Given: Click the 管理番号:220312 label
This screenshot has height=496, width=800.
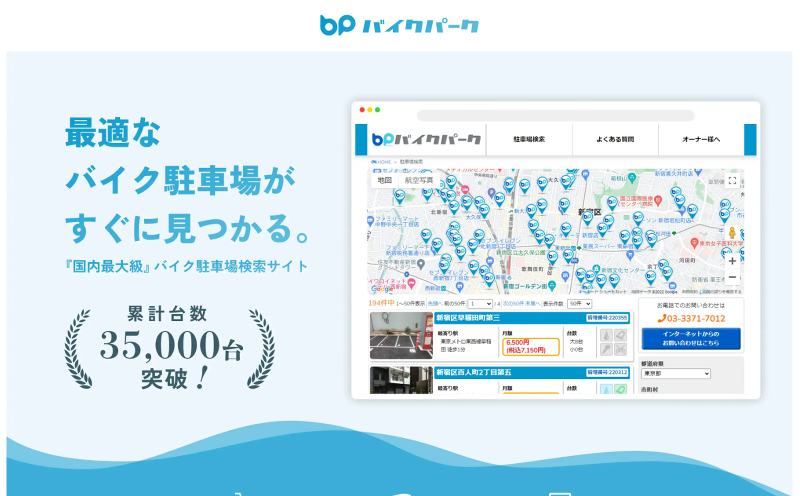Looking at the screenshot, I should pos(607,373).
